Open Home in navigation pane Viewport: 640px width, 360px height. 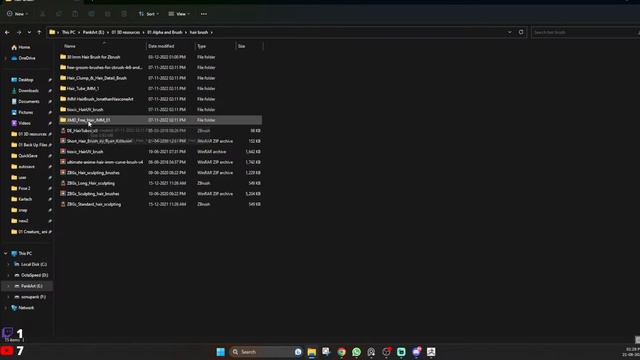(24, 47)
